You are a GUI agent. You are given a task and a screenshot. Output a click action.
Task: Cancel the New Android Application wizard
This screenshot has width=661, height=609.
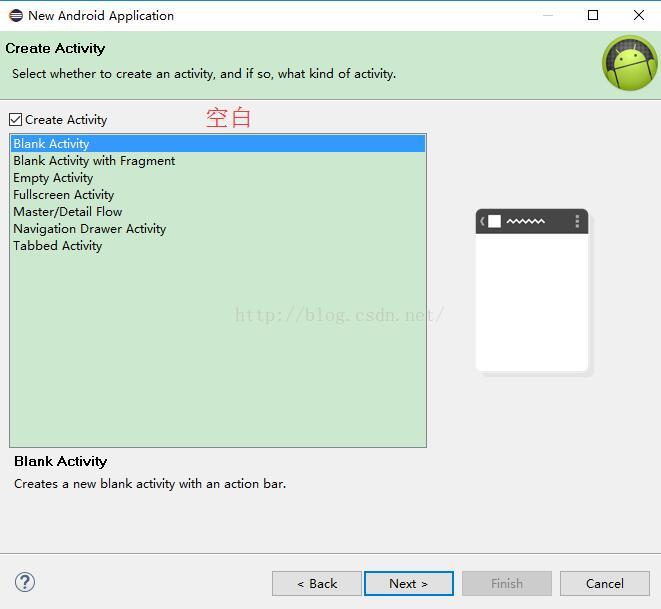(x=605, y=584)
